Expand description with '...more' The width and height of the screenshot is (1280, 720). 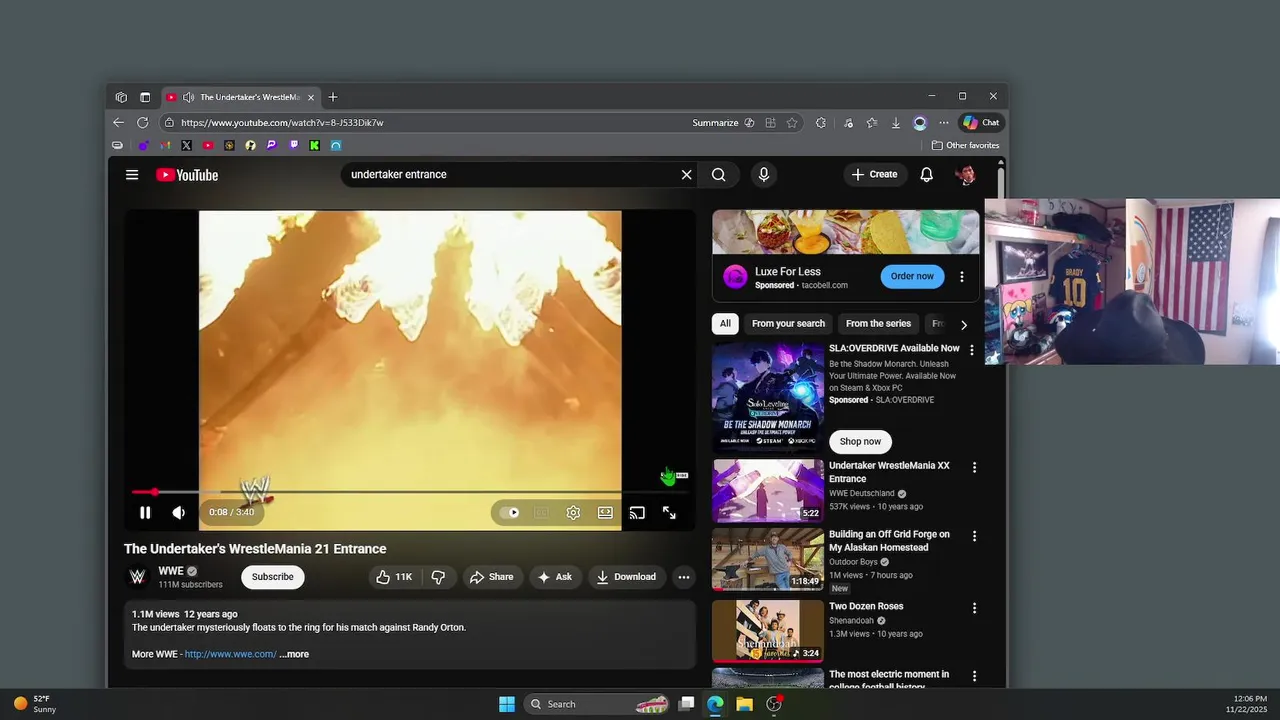point(294,654)
